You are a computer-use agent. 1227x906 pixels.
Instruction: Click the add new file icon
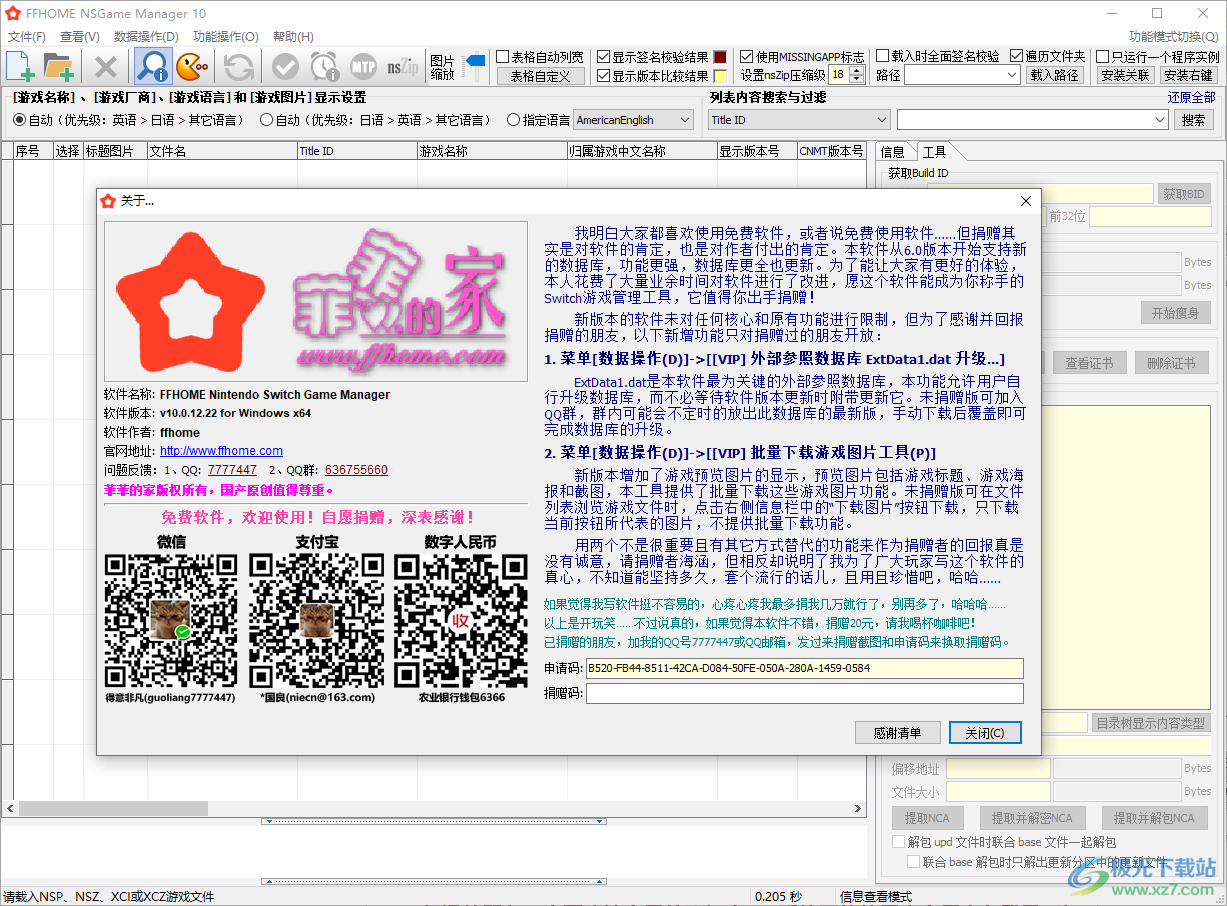click(21, 66)
